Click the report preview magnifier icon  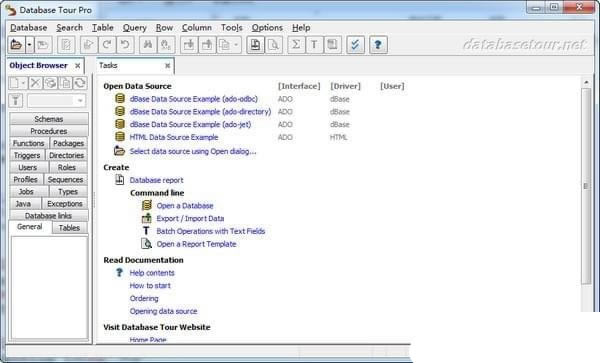(x=274, y=45)
